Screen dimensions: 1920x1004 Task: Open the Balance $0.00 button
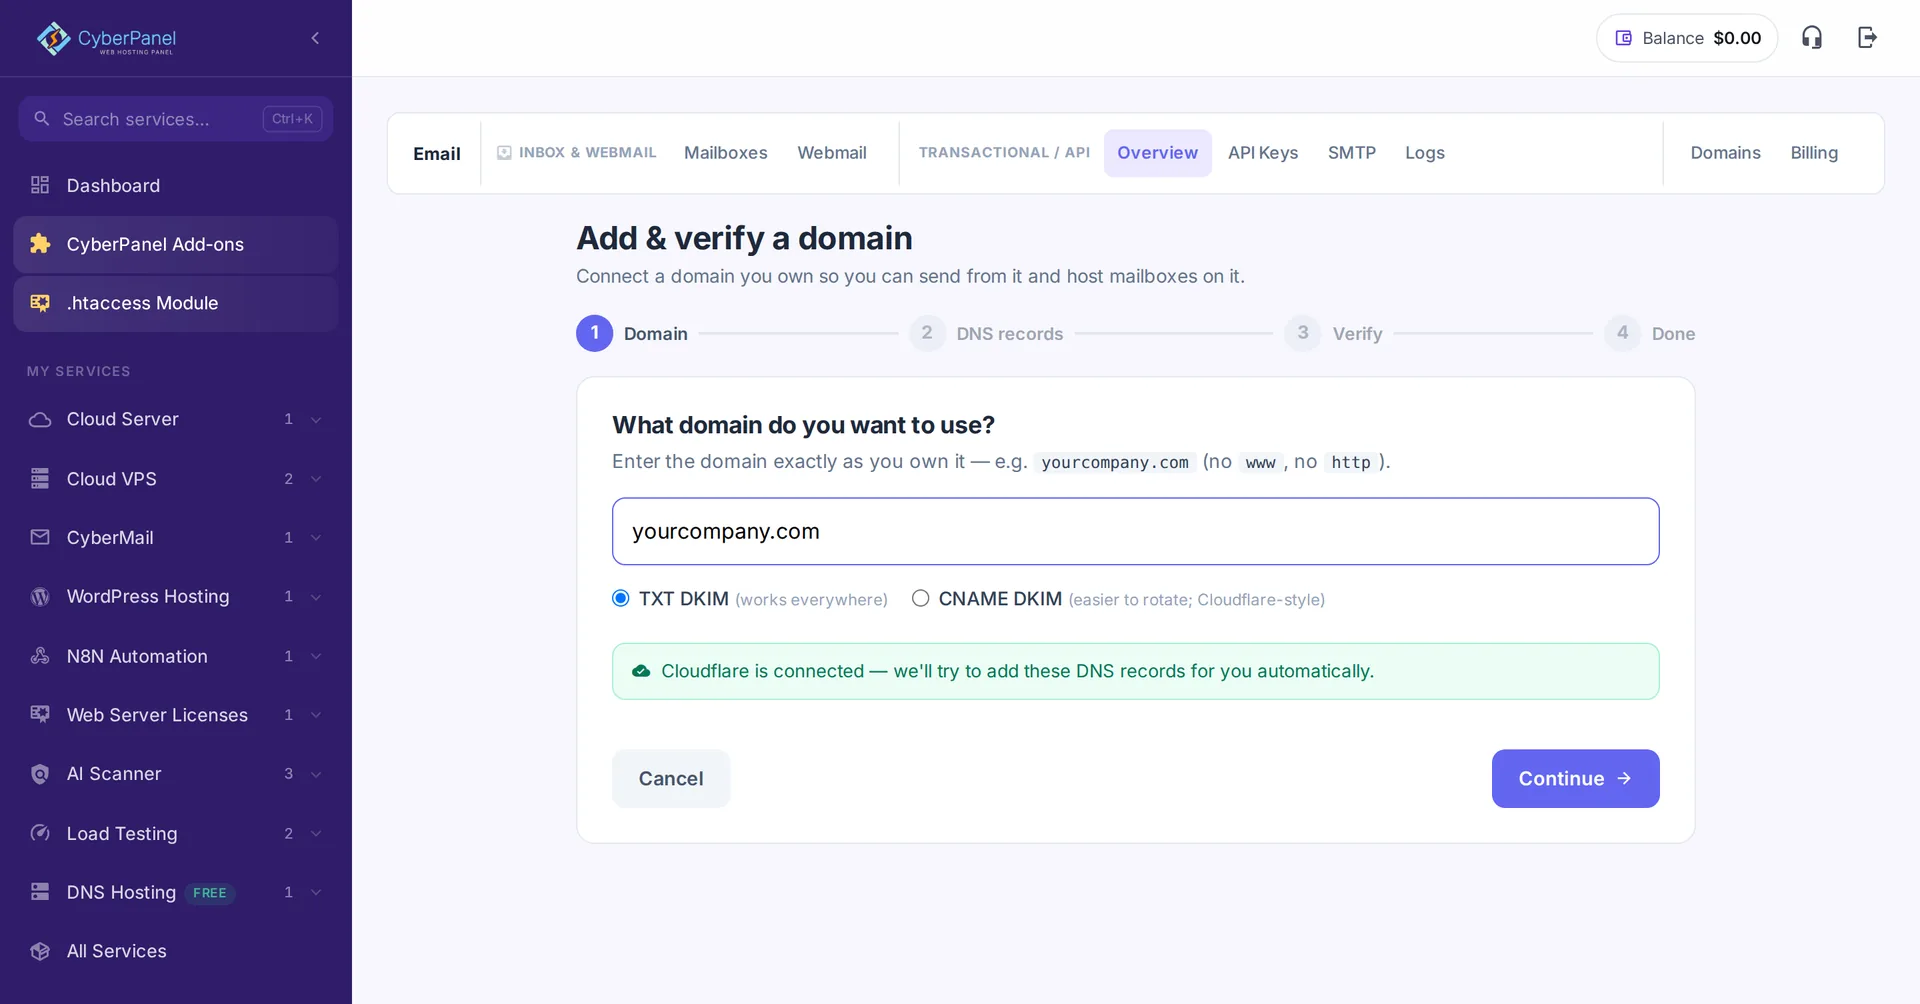1687,38
